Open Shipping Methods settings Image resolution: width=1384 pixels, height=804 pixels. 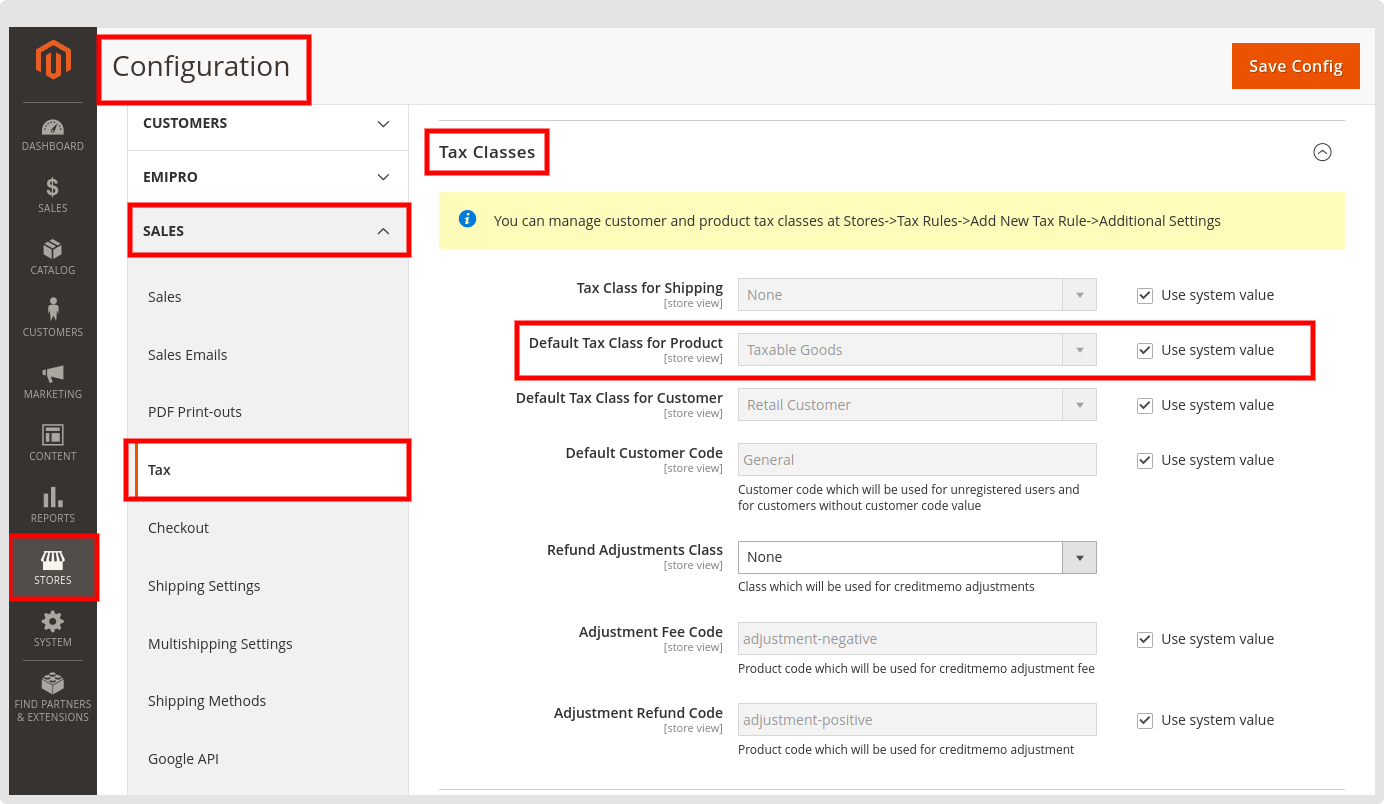click(207, 701)
